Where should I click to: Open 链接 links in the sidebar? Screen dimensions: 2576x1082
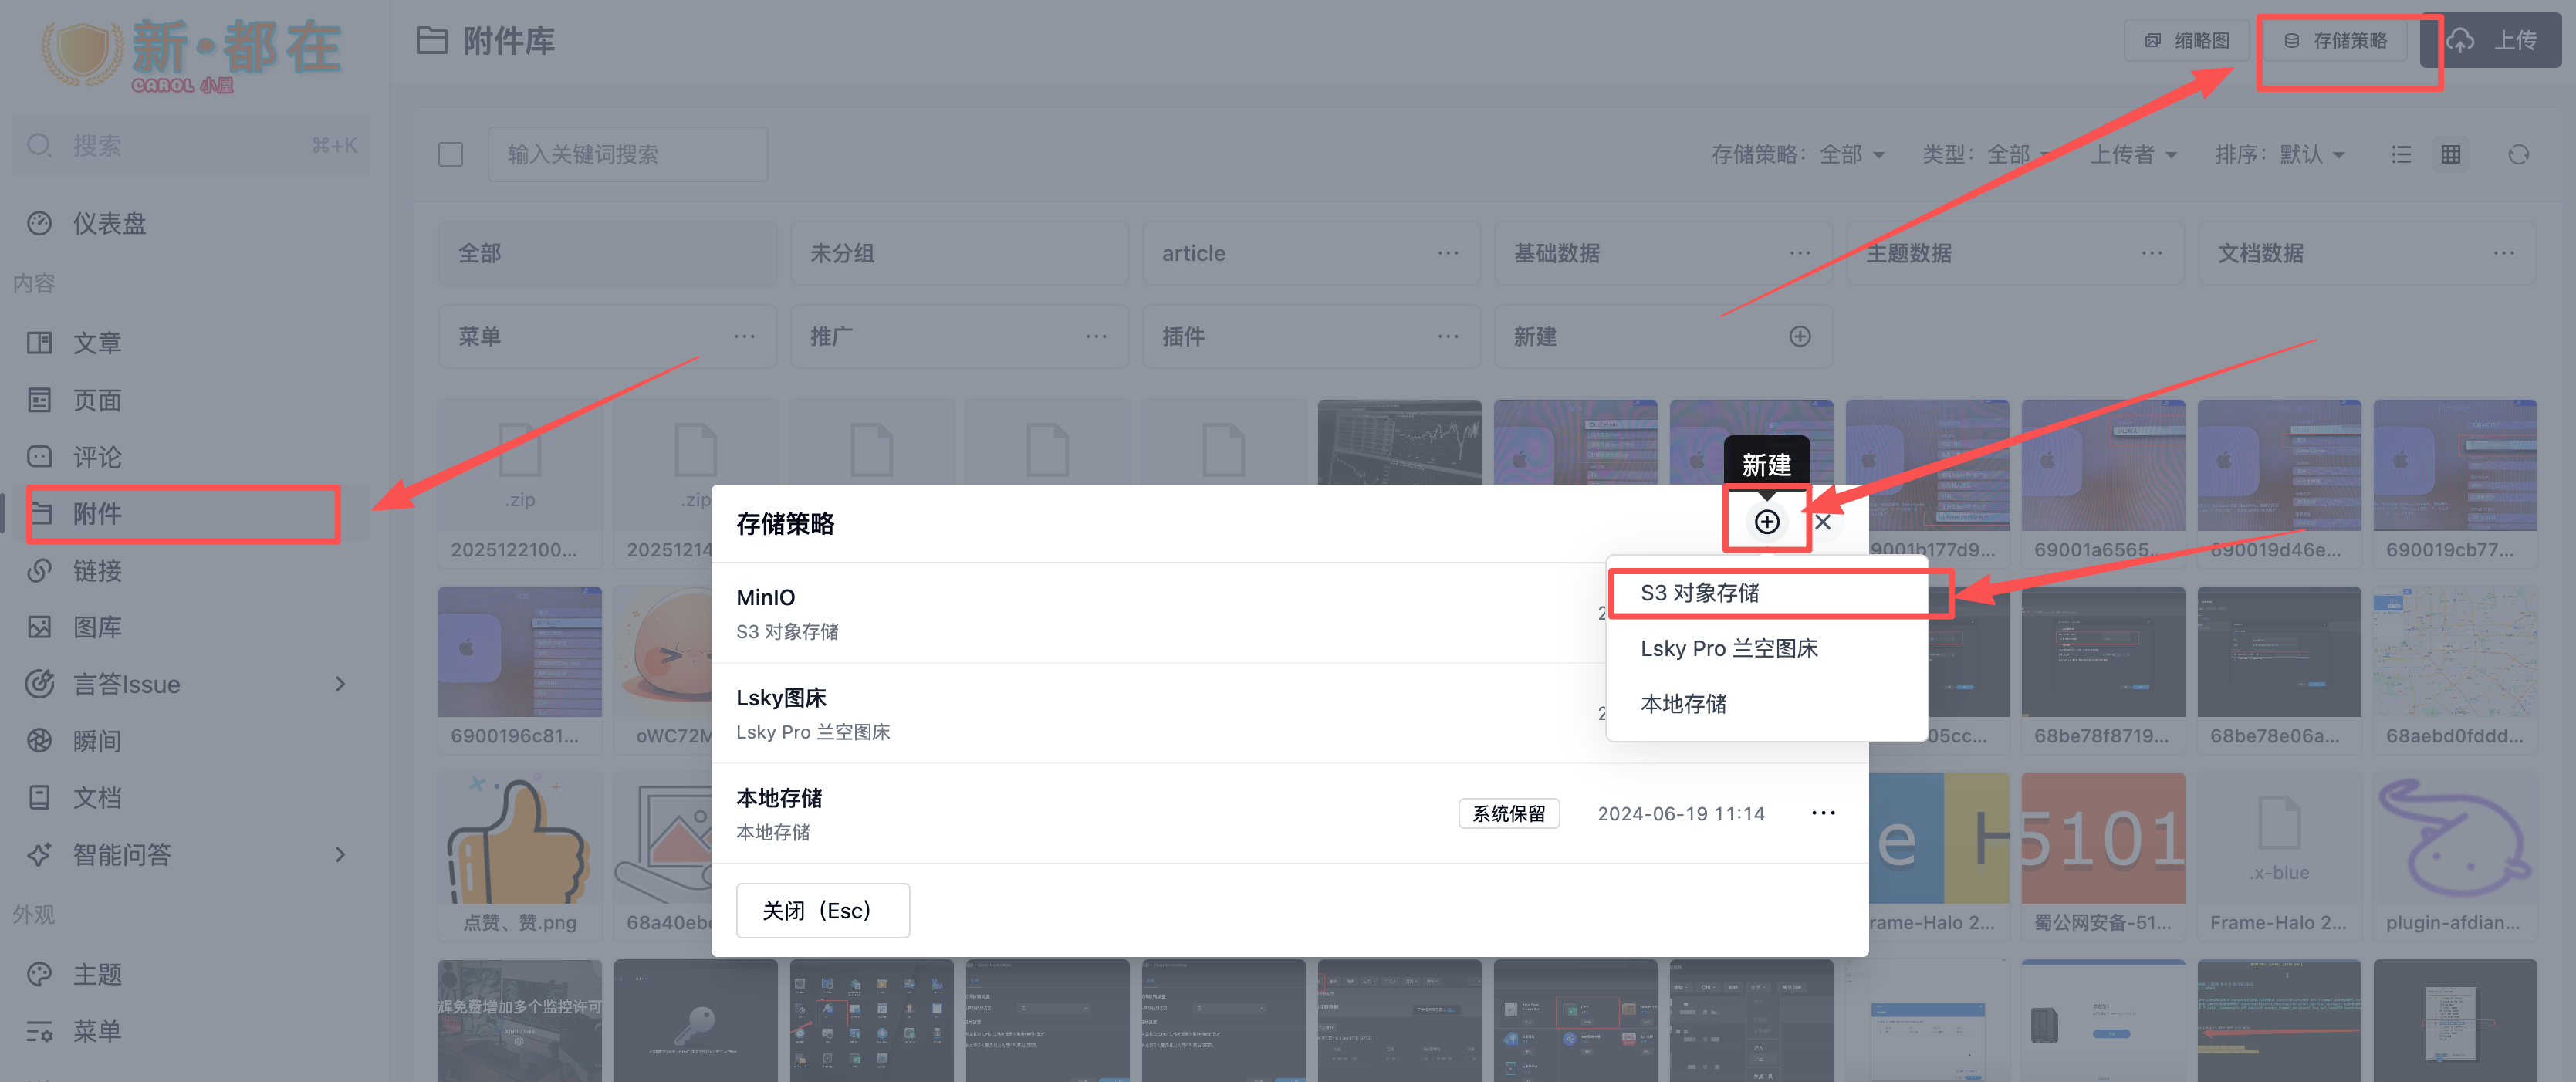click(96, 570)
